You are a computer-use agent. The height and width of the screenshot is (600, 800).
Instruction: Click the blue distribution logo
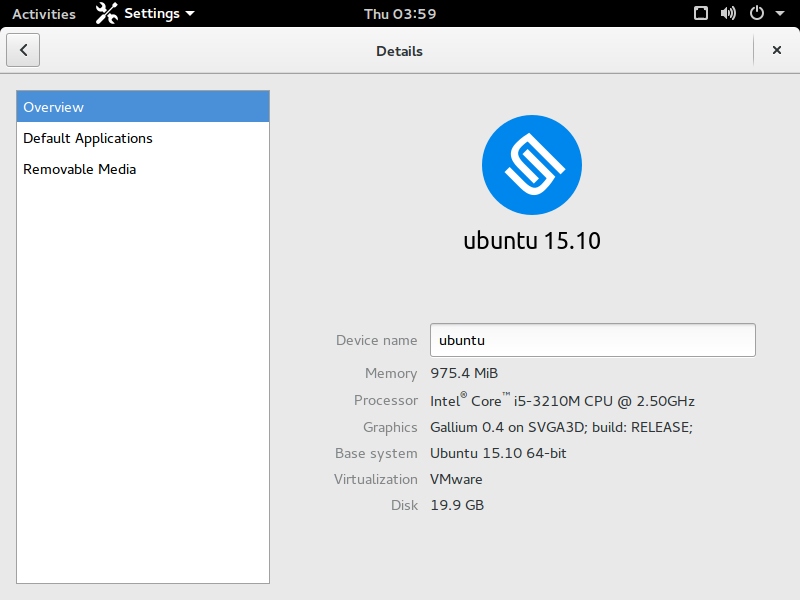point(532,165)
